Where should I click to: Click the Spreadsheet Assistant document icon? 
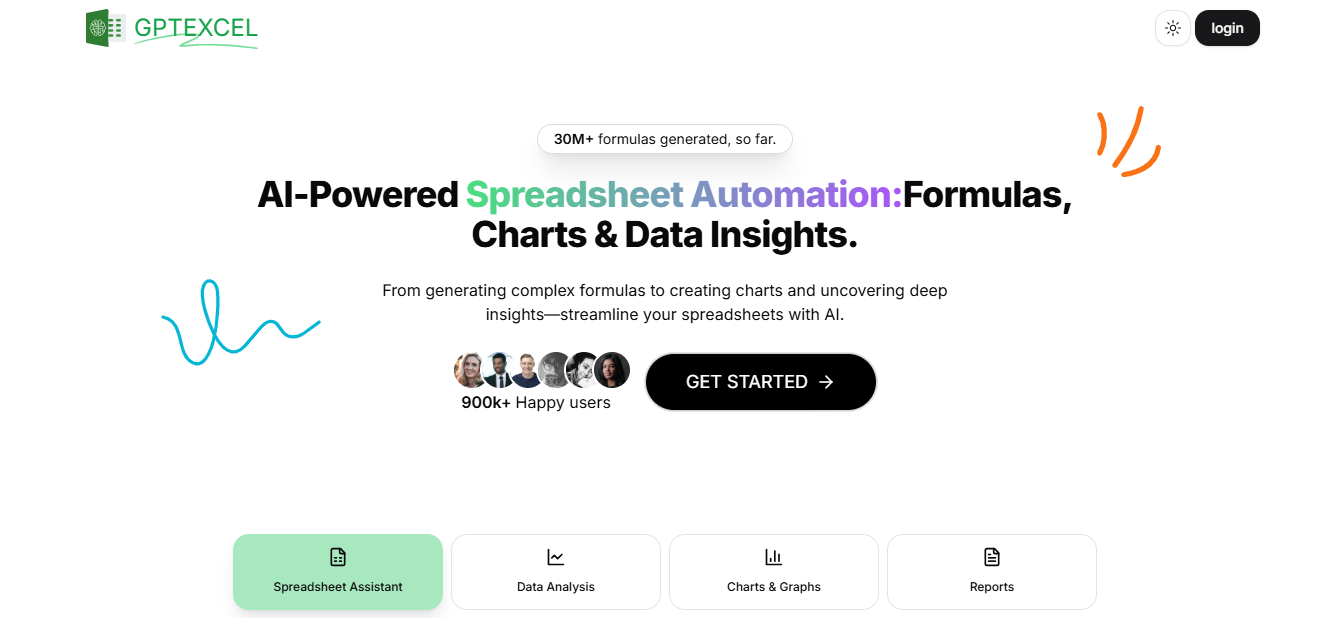(338, 557)
